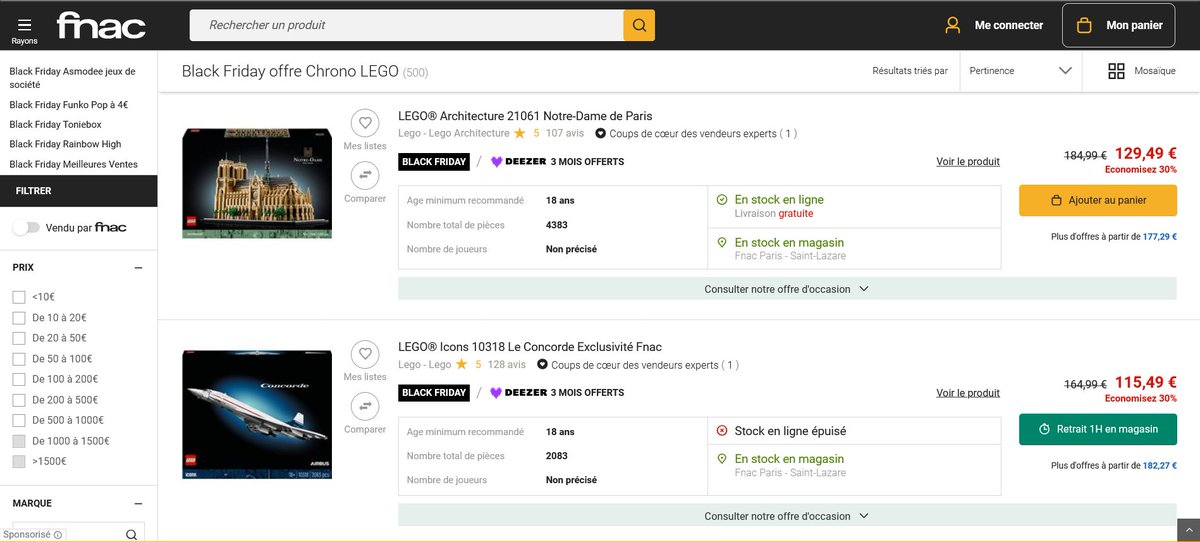The width and height of the screenshot is (1200, 542).
Task: Compare the Concorde LEGO set
Action: coord(365,407)
